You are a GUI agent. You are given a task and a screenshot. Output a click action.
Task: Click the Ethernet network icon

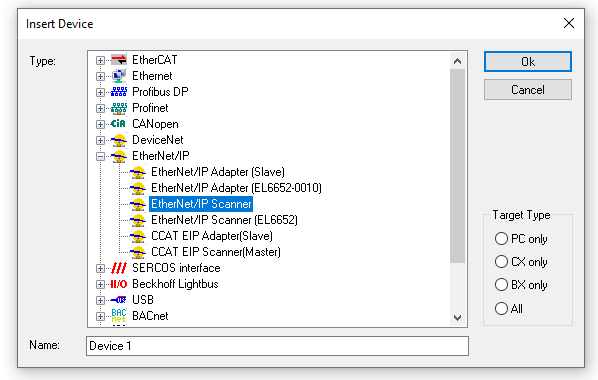[119, 76]
